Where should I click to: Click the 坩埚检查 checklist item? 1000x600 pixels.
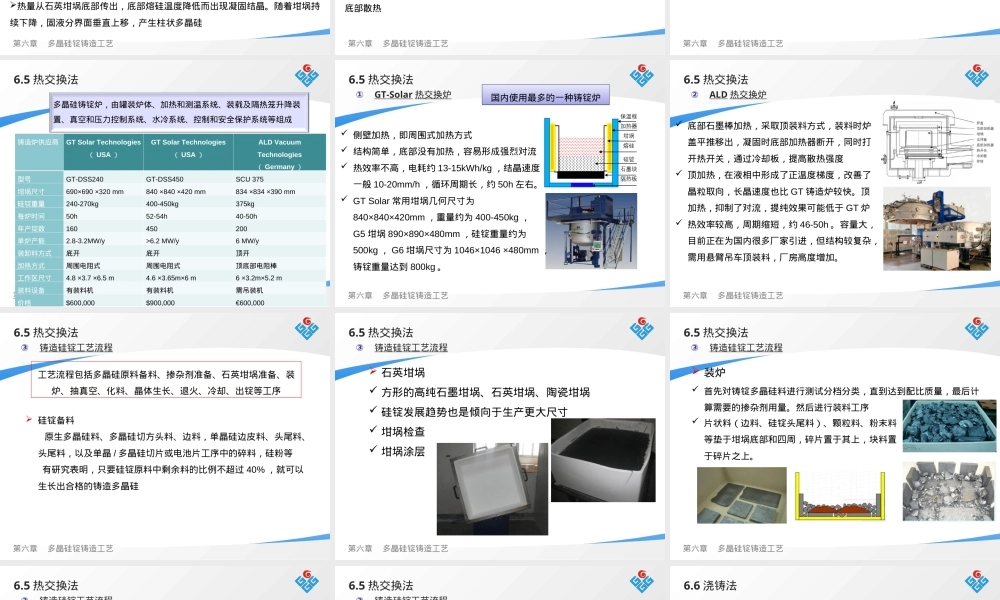tap(403, 432)
